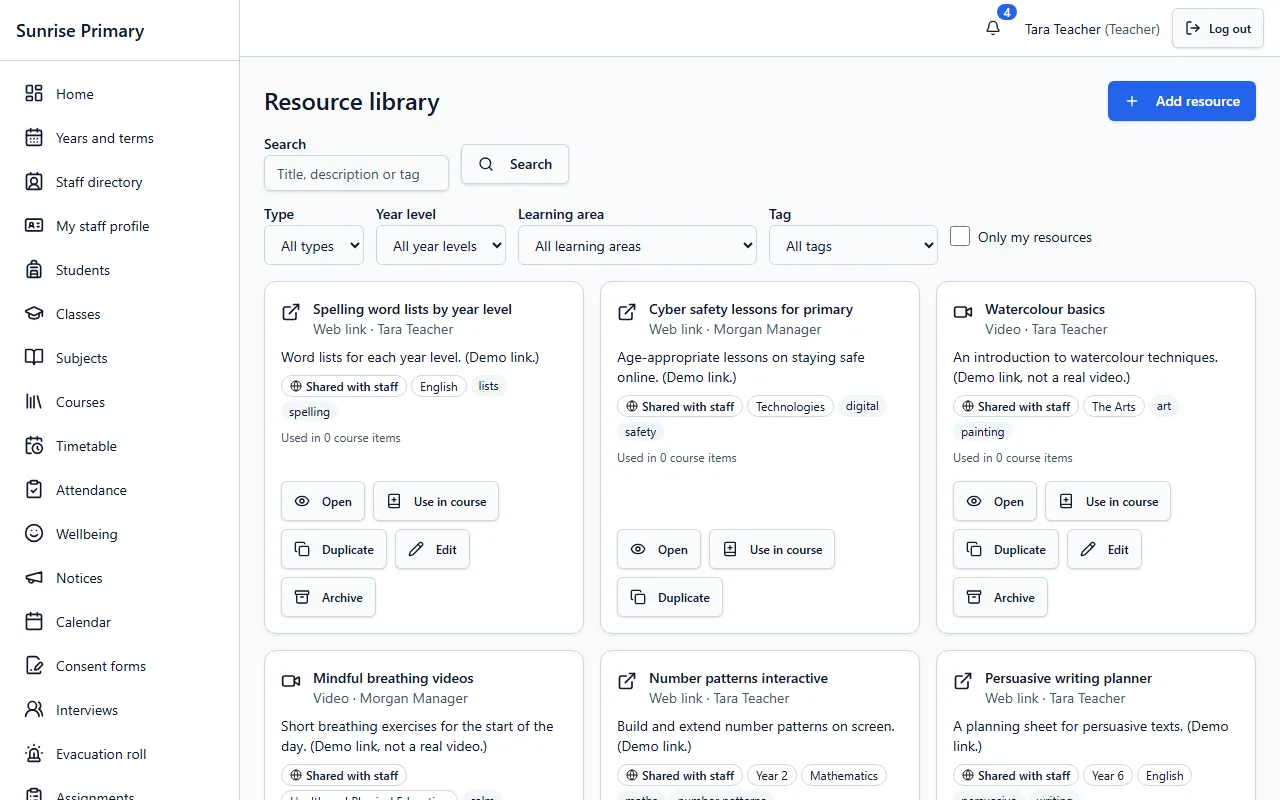Click the Staff directory icon
This screenshot has width=1280, height=800.
point(34,181)
